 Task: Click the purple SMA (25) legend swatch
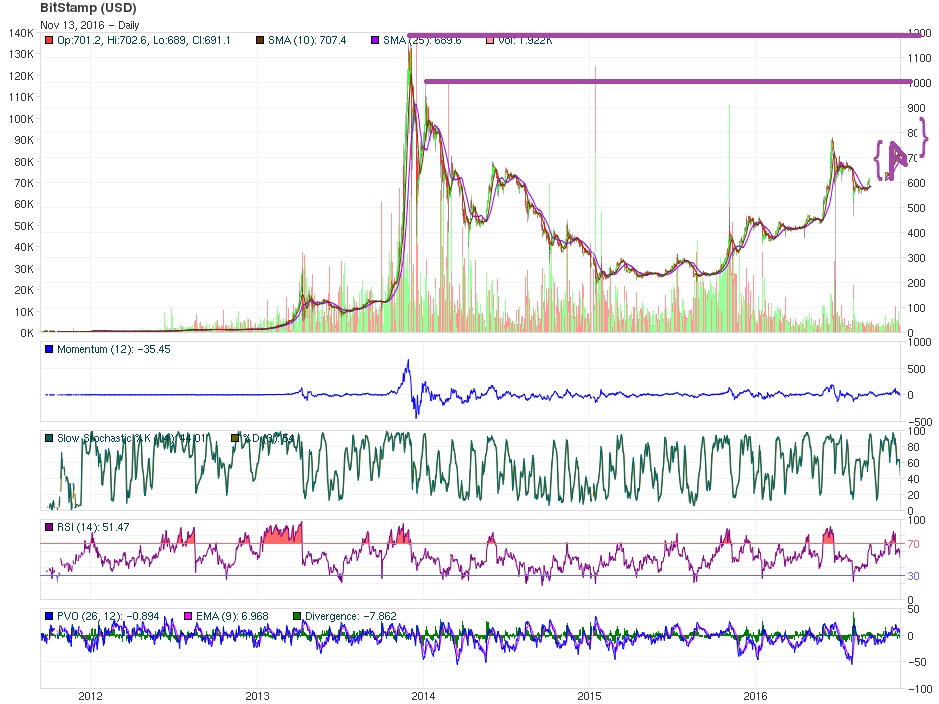[375, 41]
